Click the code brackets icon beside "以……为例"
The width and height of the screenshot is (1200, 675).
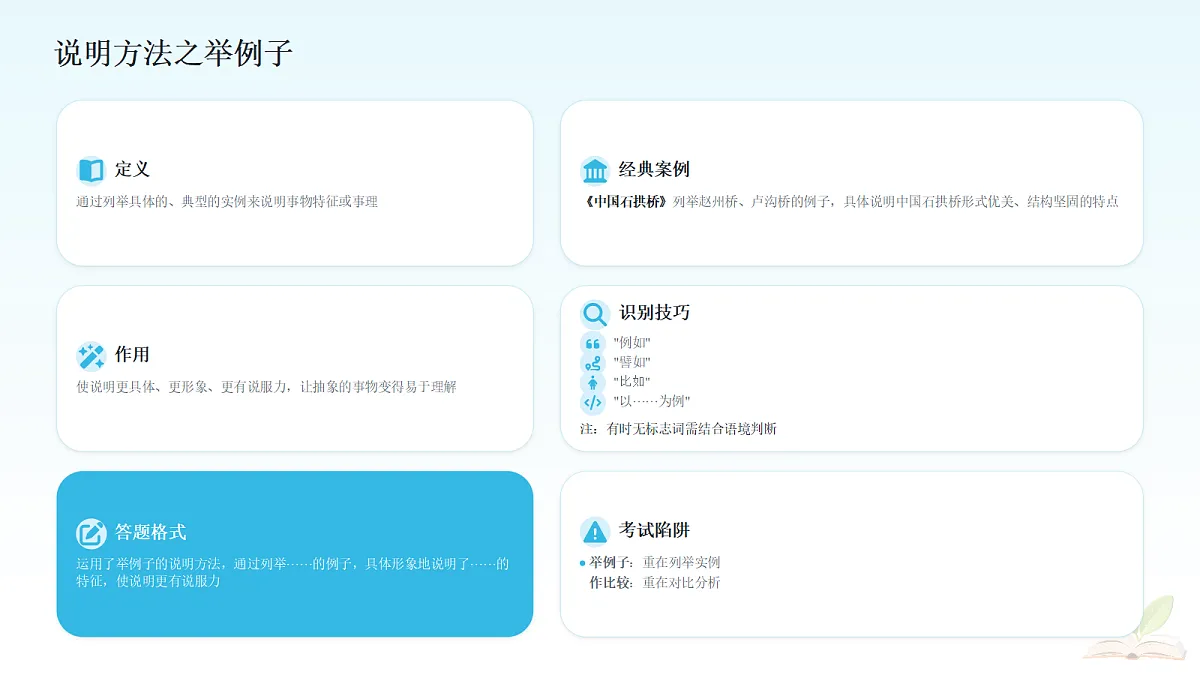coord(593,403)
